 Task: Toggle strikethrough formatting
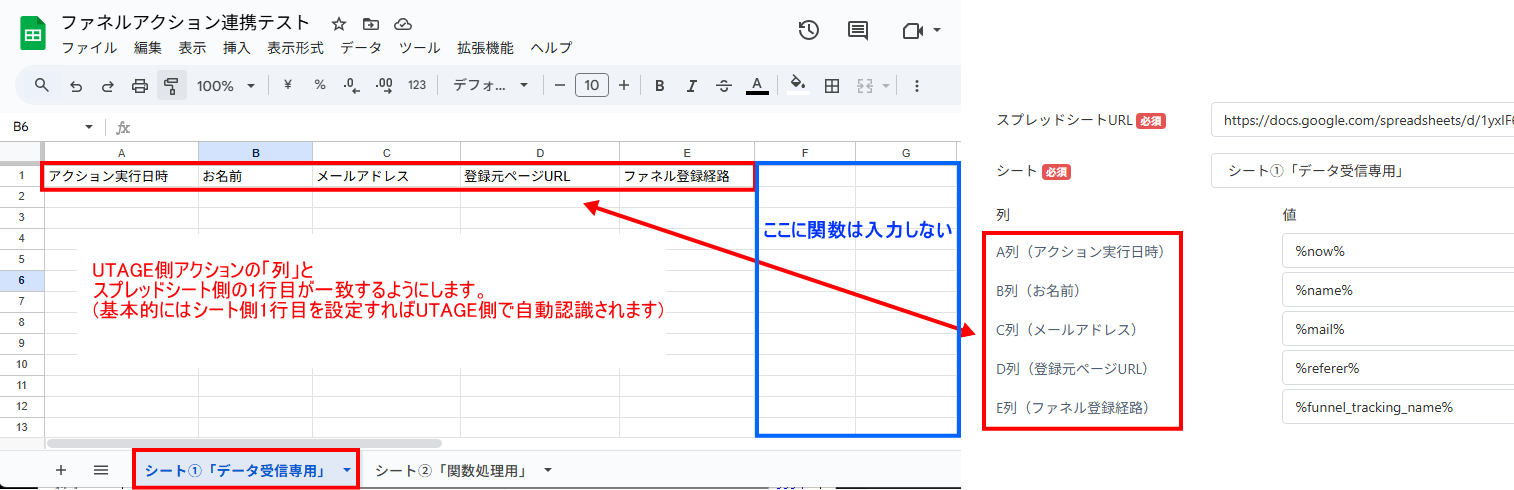click(724, 86)
